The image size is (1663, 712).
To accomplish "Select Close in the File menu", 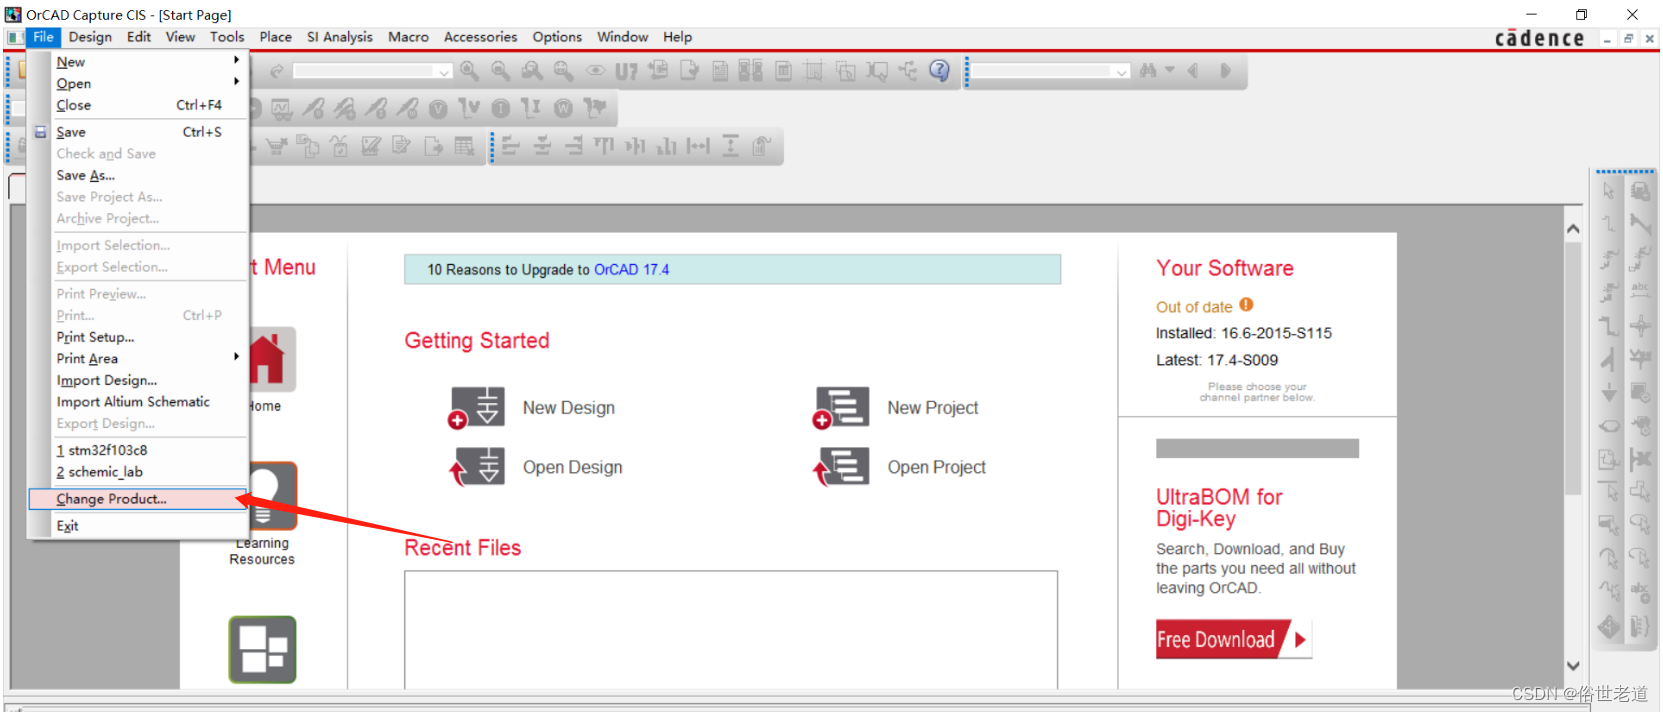I will tap(138, 105).
